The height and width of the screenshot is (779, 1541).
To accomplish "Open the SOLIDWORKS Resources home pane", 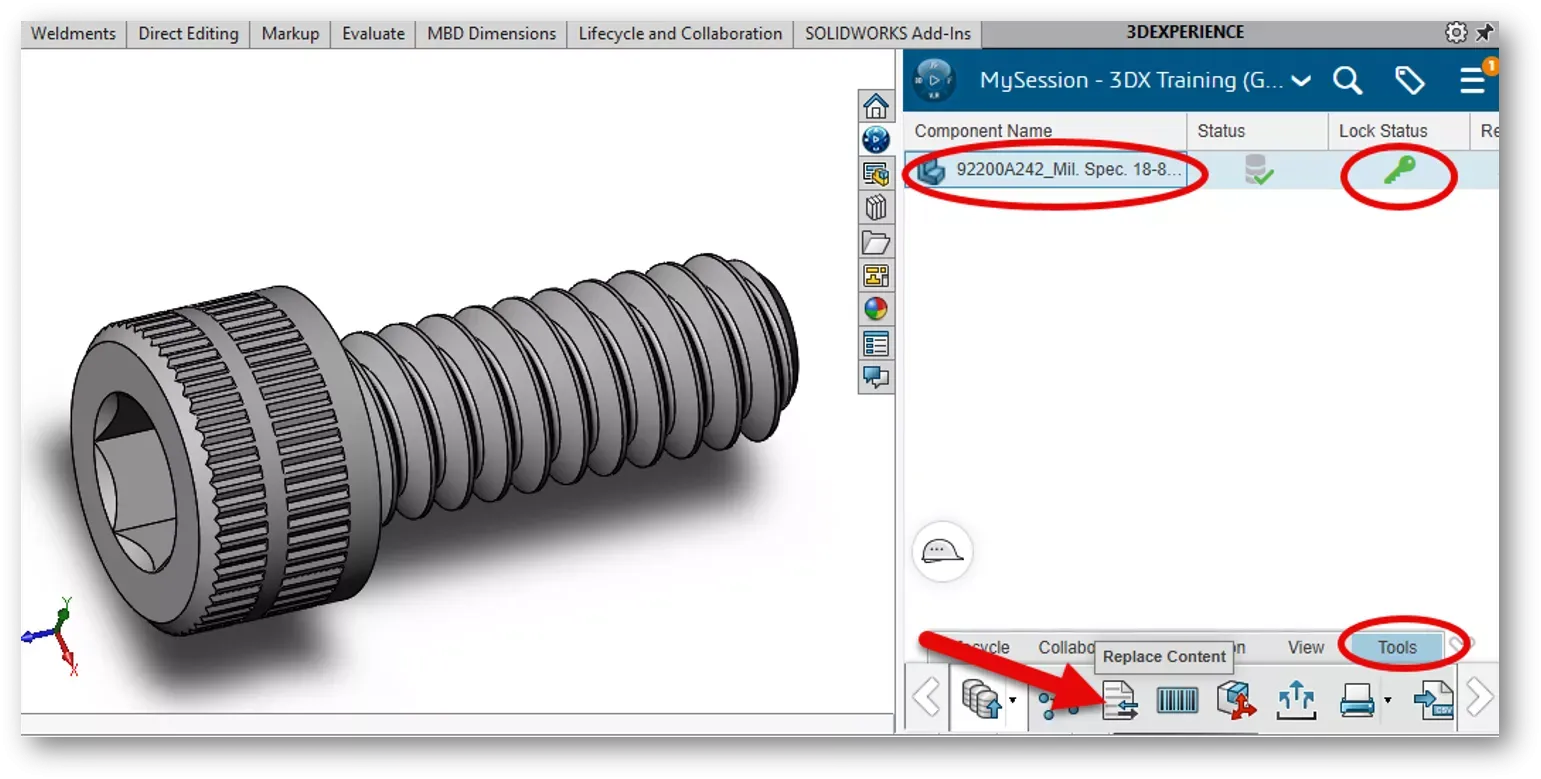I will coord(876,106).
